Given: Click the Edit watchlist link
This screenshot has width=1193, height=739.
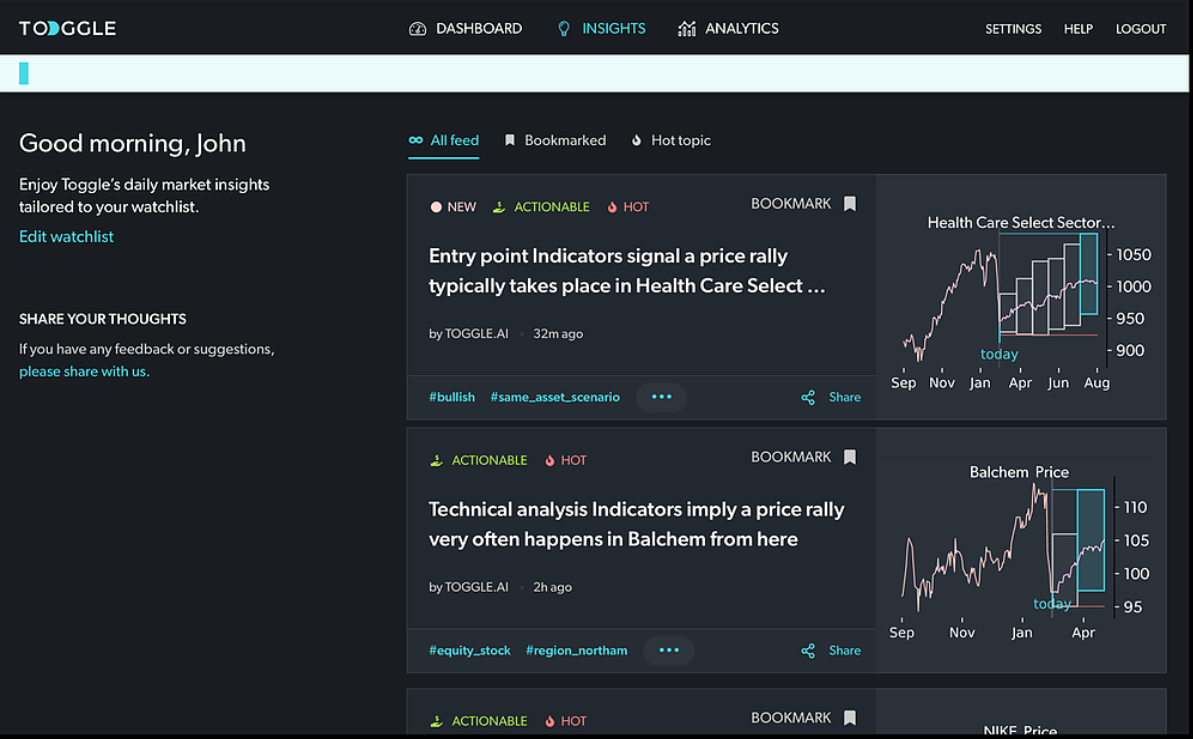Looking at the screenshot, I should tap(66, 237).
